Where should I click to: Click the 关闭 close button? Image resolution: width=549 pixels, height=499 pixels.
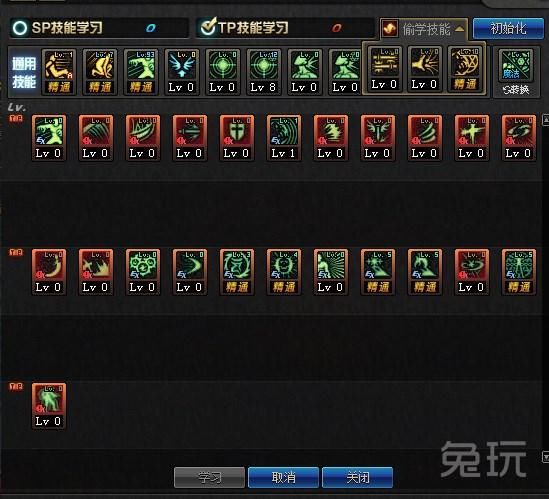tap(357, 477)
